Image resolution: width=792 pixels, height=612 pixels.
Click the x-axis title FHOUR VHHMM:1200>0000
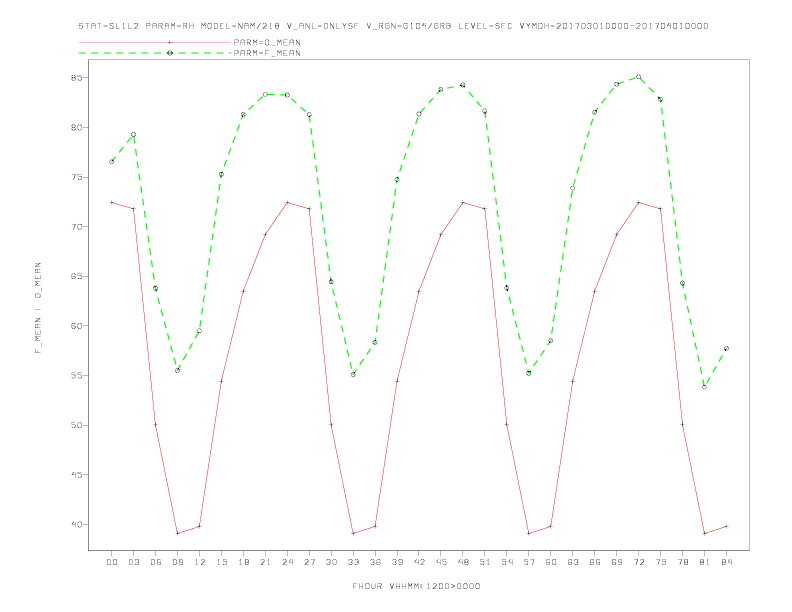pyautogui.click(x=416, y=586)
